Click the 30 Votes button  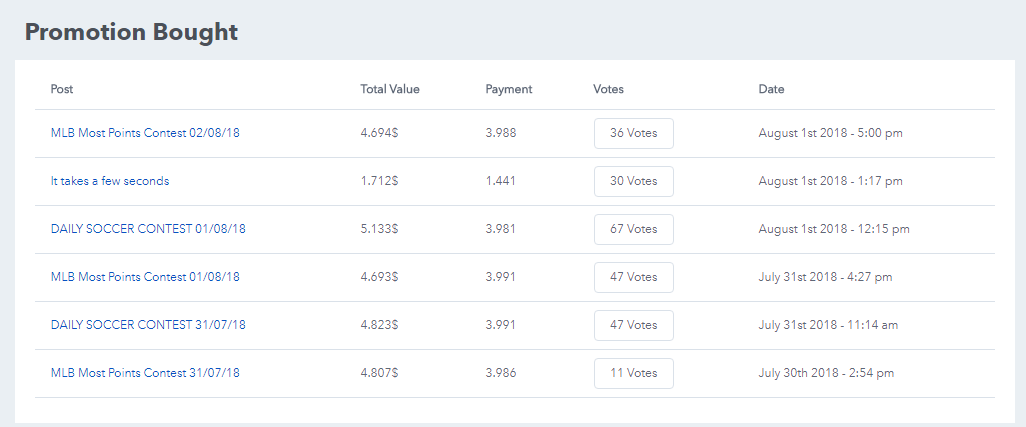coord(633,181)
